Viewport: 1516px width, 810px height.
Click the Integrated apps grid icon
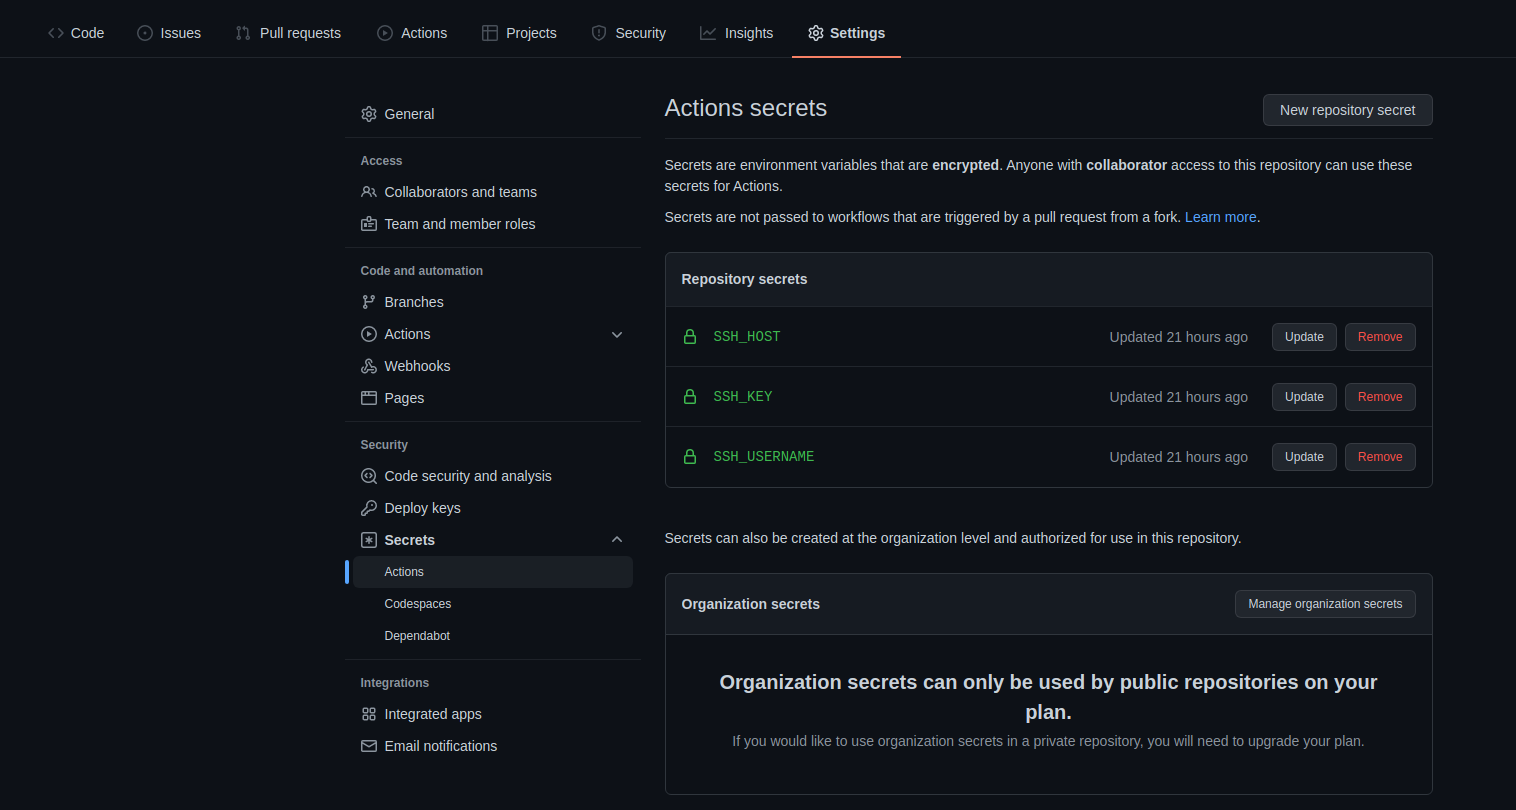pos(369,714)
